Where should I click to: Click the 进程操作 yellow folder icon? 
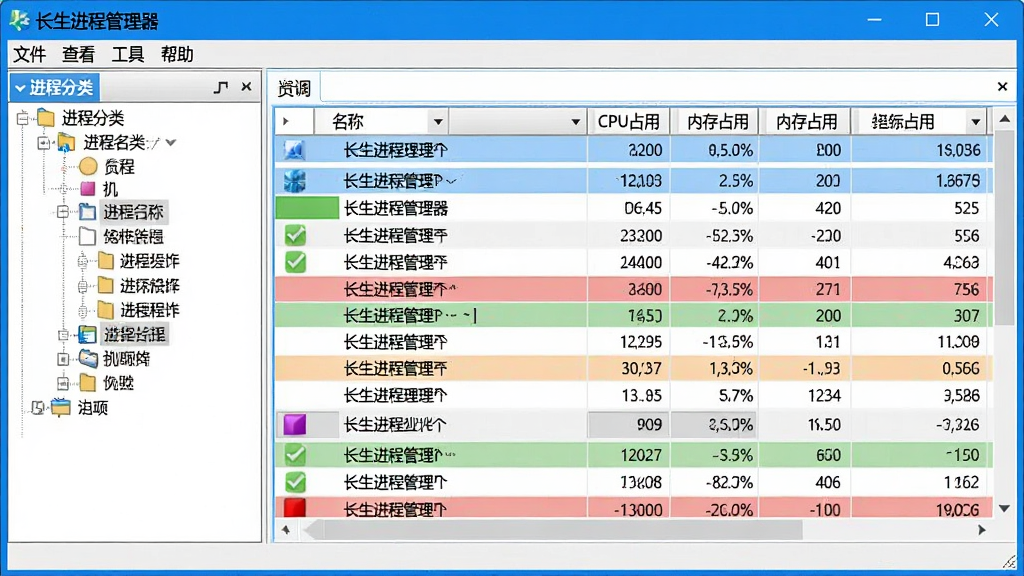(105, 261)
